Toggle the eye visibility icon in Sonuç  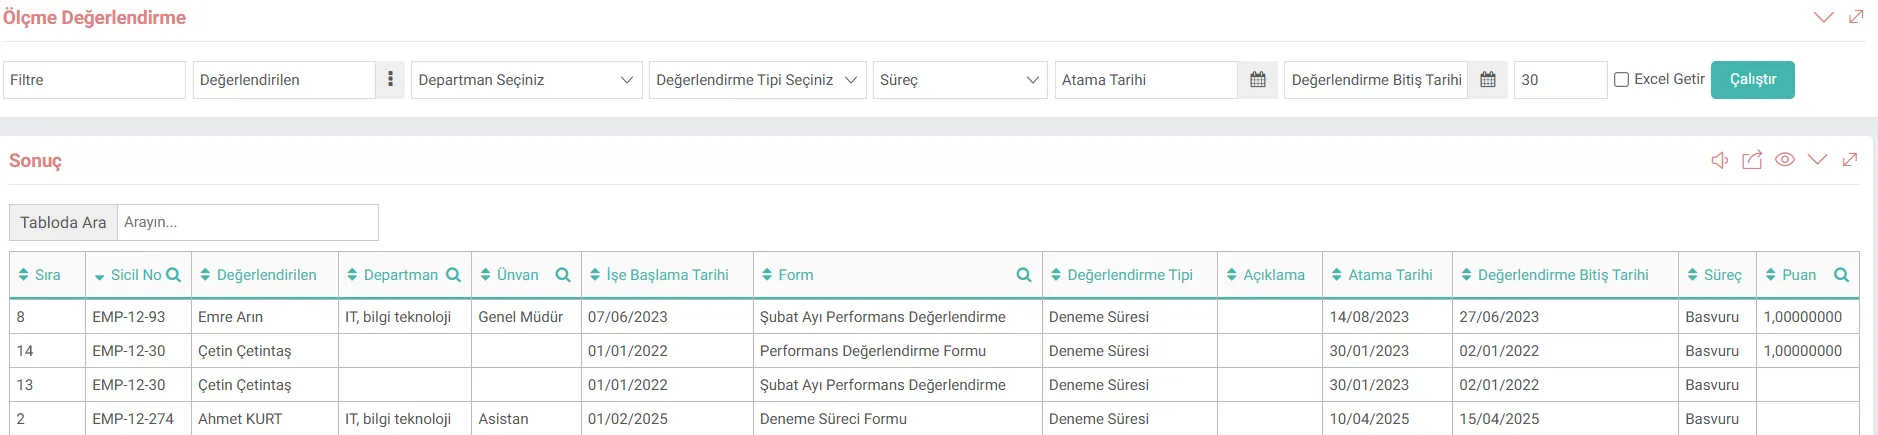click(1785, 160)
